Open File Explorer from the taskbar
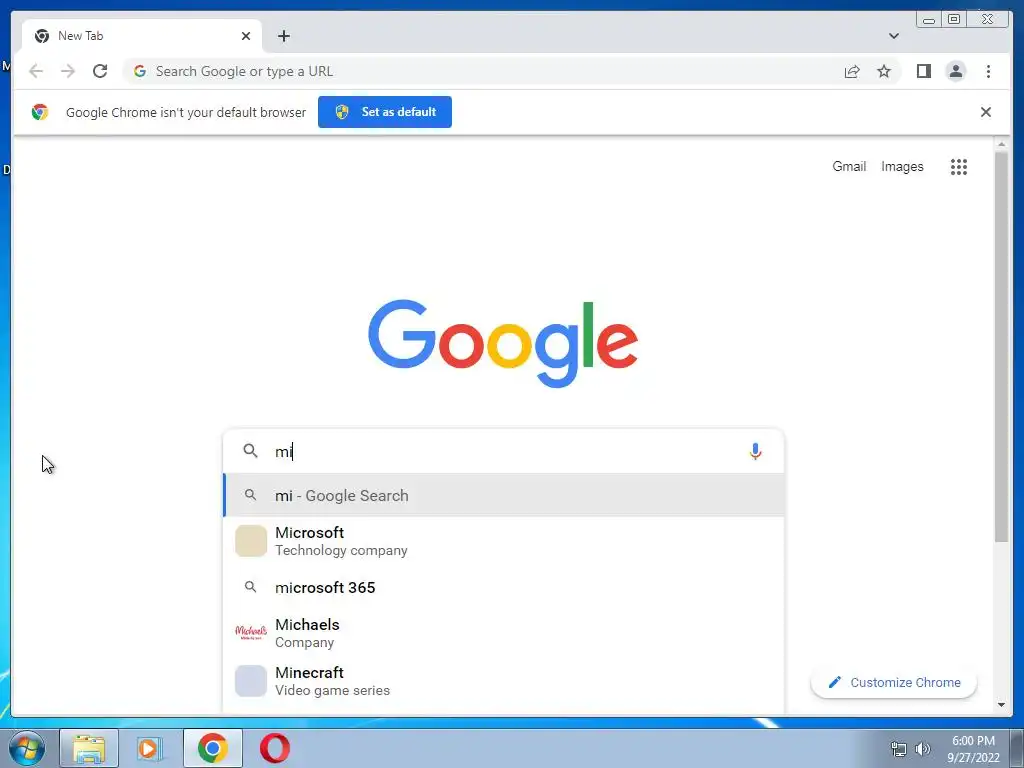The image size is (1024, 768). [89, 748]
